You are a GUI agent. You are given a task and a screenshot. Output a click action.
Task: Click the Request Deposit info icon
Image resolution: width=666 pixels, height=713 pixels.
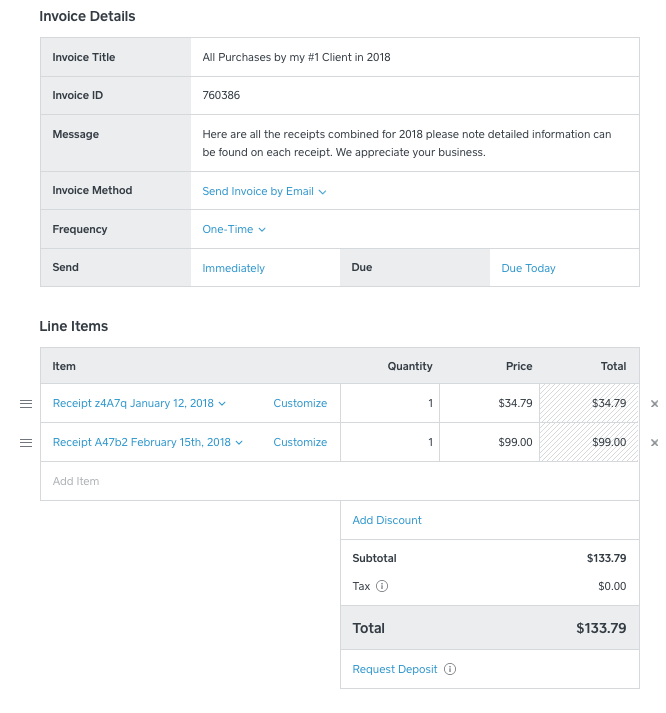click(450, 669)
